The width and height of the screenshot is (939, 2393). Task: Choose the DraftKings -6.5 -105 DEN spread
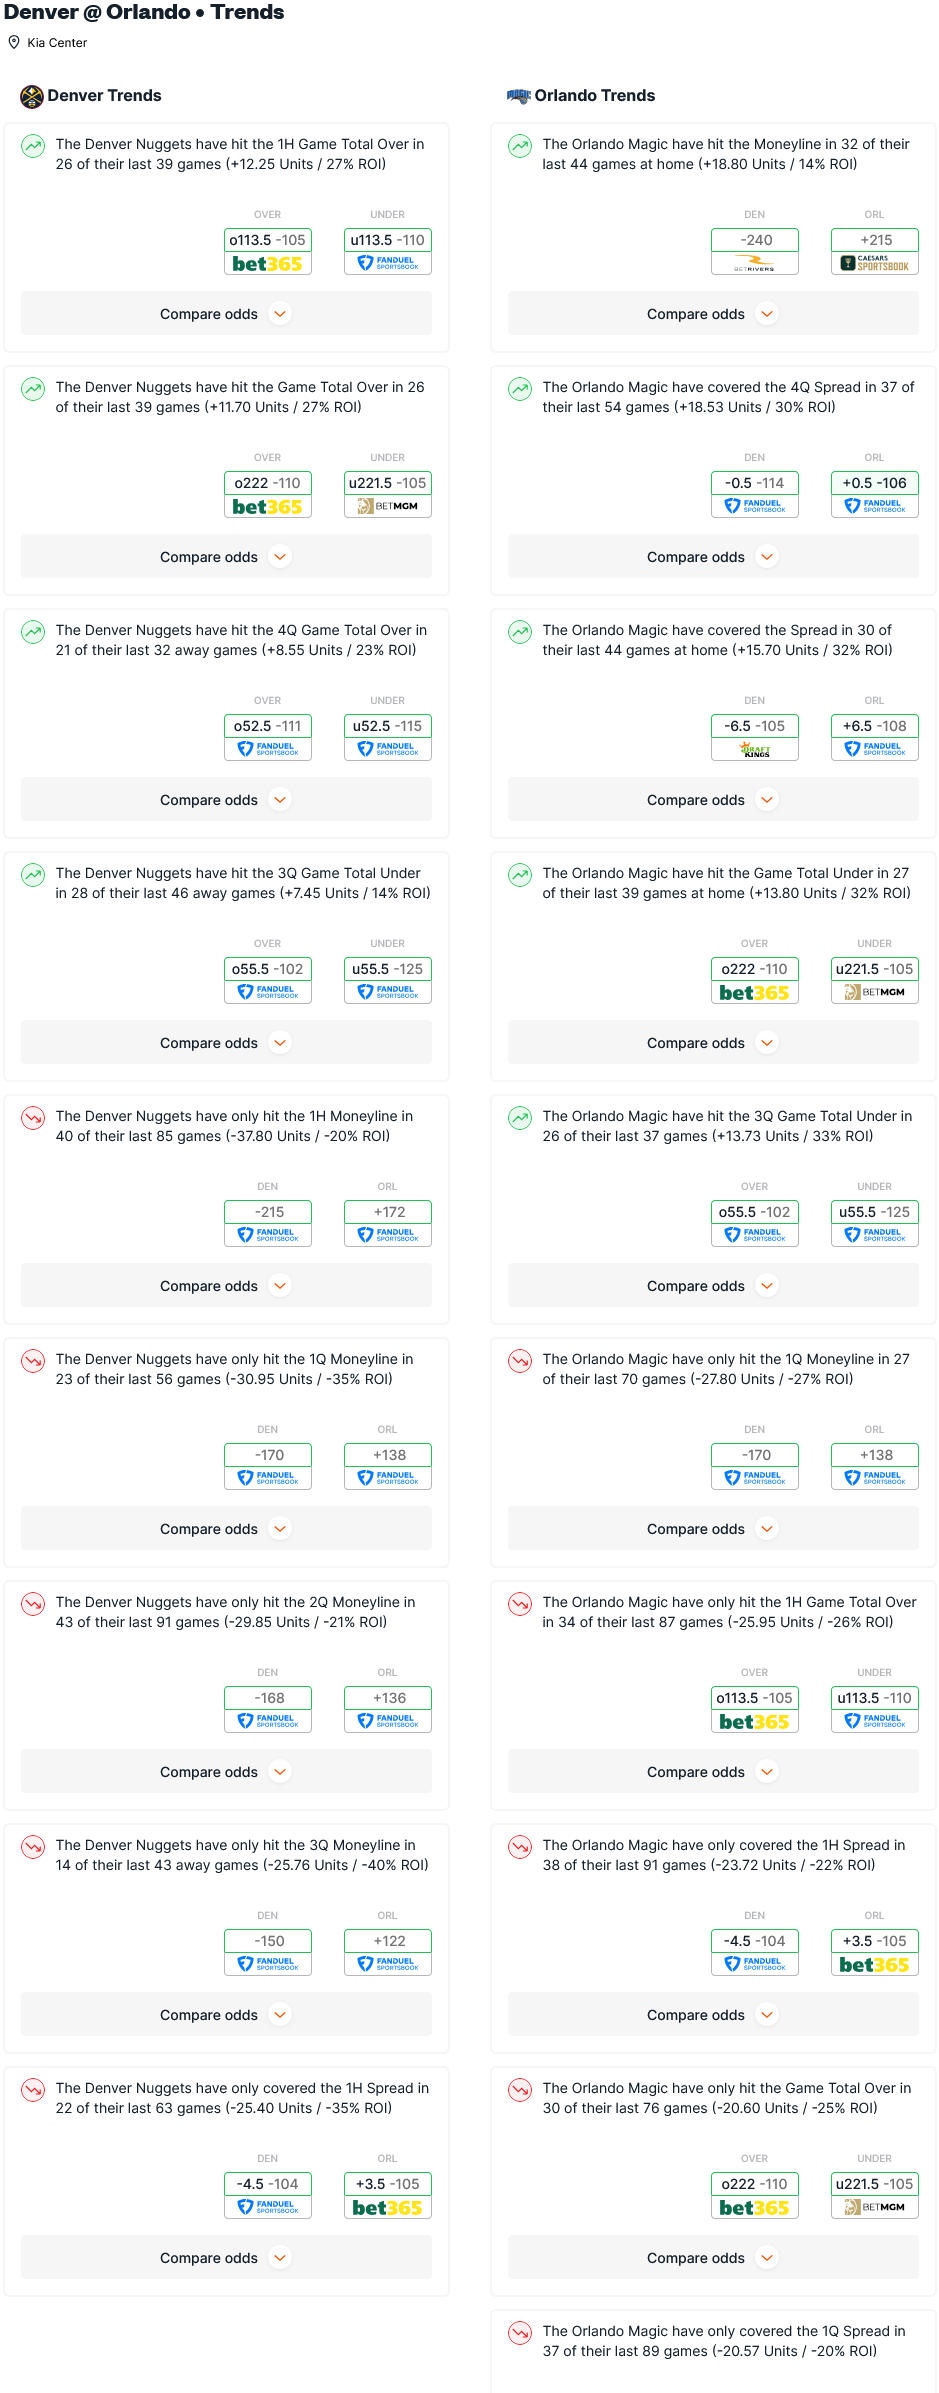pyautogui.click(x=755, y=738)
